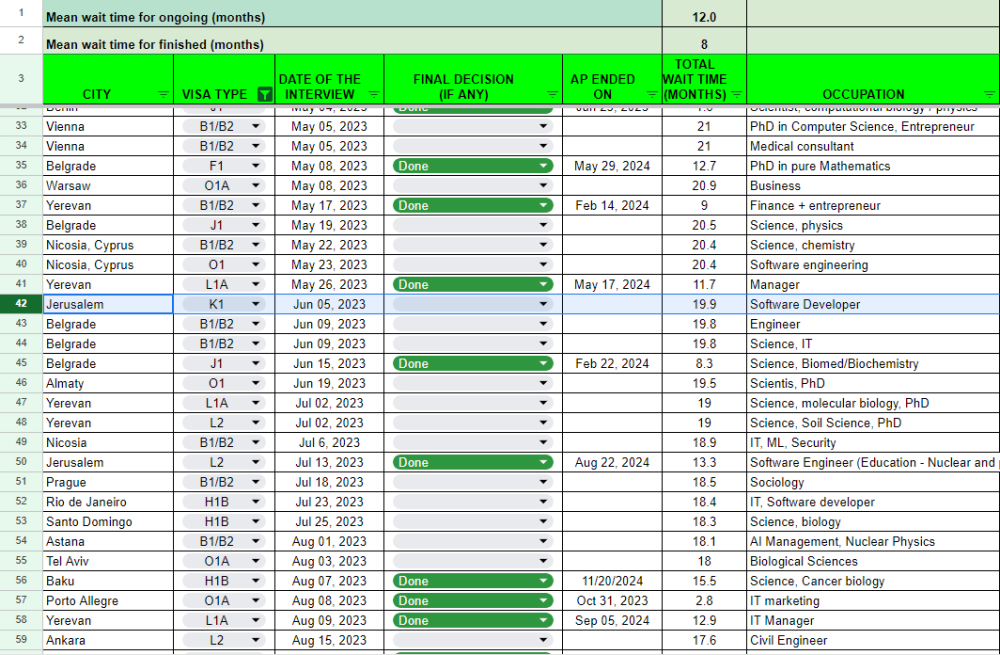
Task: Click the 'Oct 31, 2023' AP ended cell
Action: pos(612,601)
